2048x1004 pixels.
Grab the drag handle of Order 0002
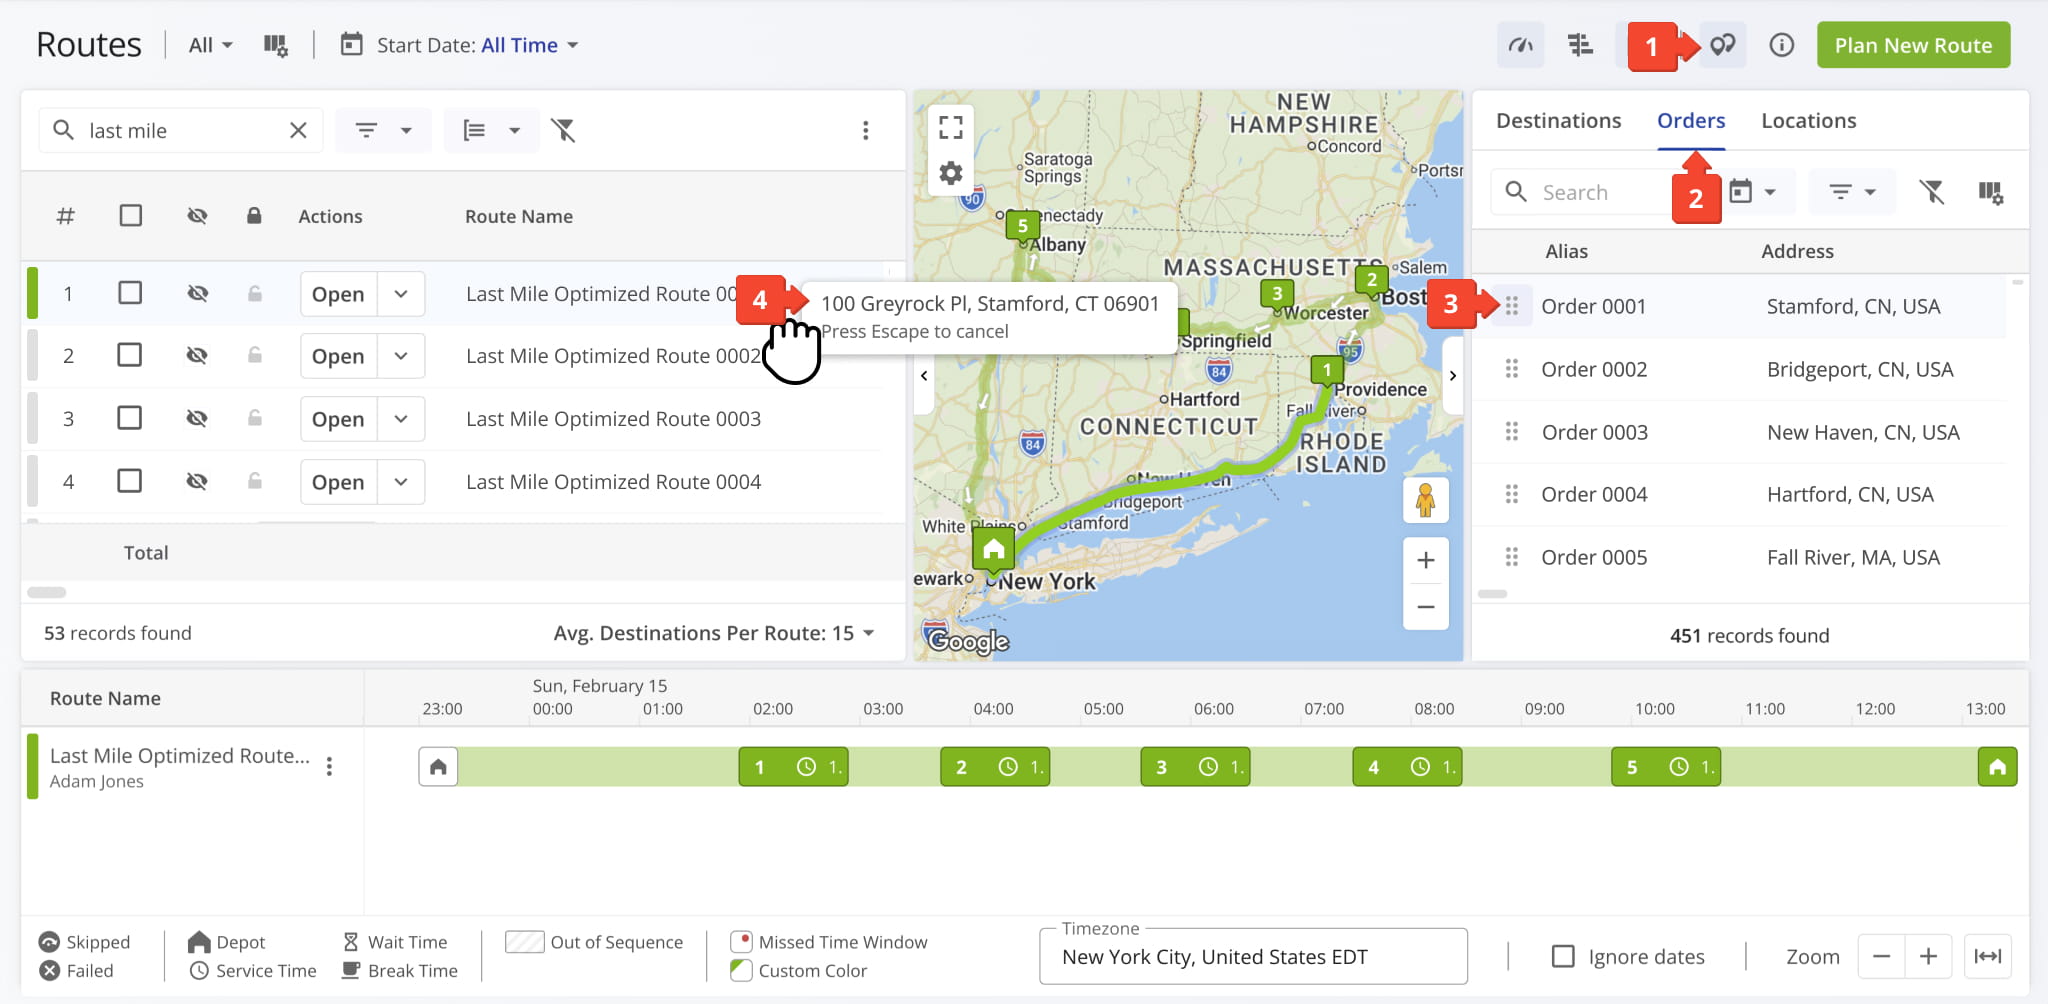(1512, 369)
